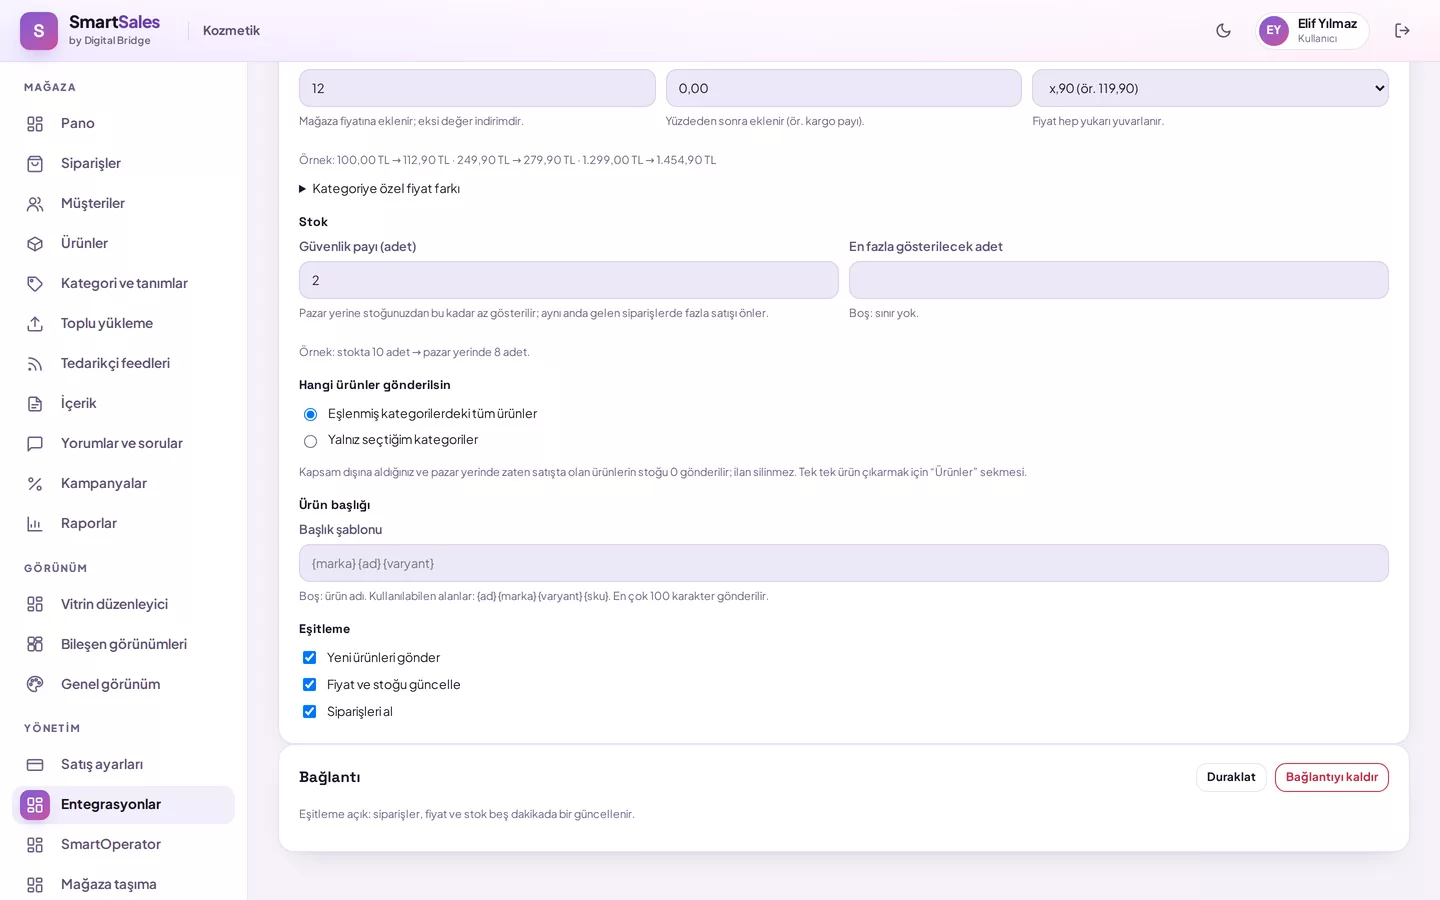Click the İçerik document icon

click(35, 404)
